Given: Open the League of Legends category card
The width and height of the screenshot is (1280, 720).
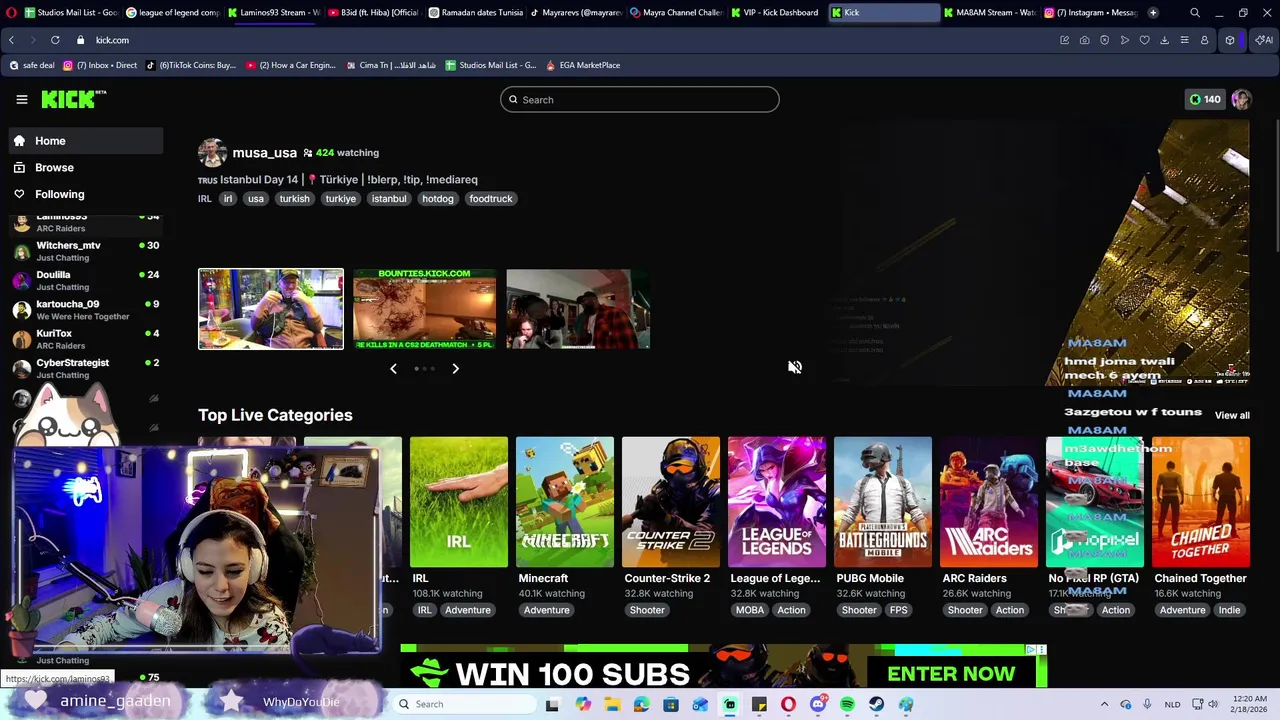Looking at the screenshot, I should tap(777, 502).
